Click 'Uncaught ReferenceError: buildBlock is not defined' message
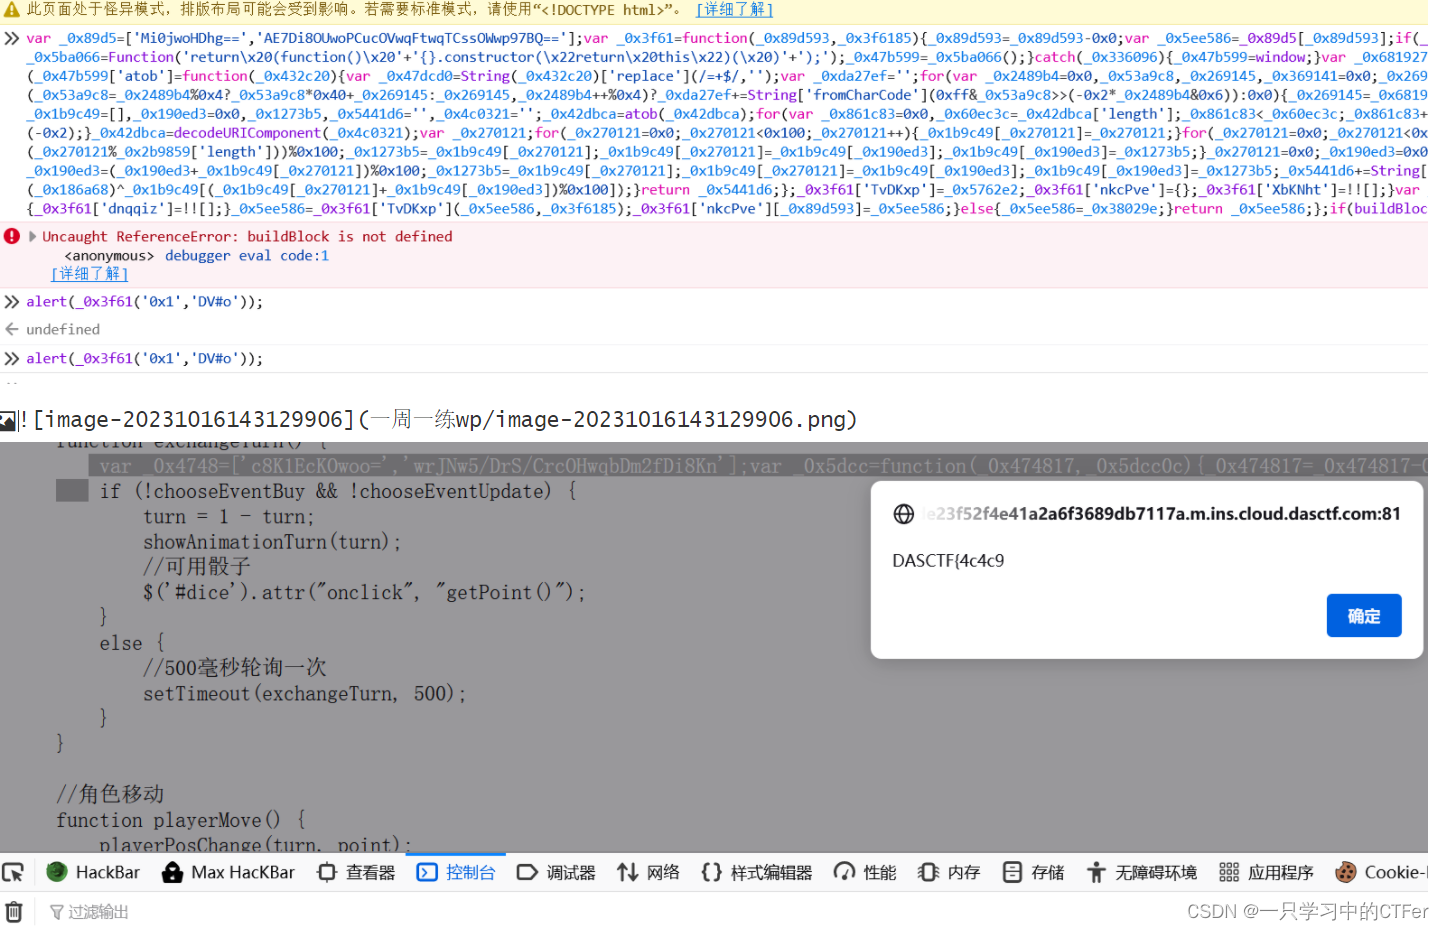Image resolution: width=1444 pixels, height=930 pixels. click(x=247, y=236)
